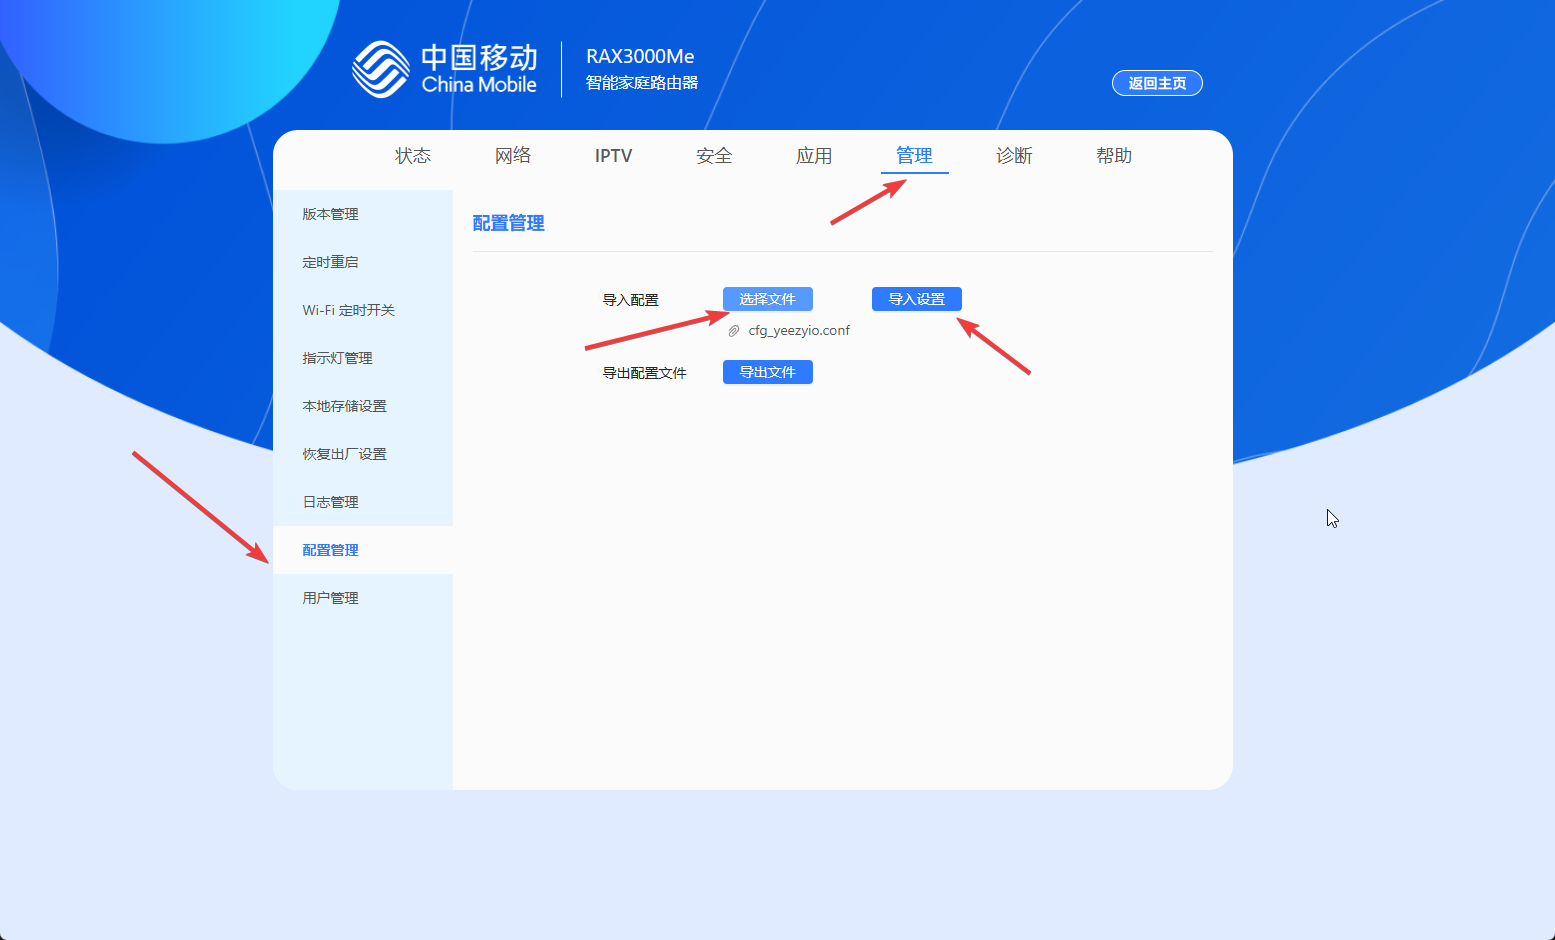
Task: Click 选择文件 to choose a config file
Action: pos(767,299)
